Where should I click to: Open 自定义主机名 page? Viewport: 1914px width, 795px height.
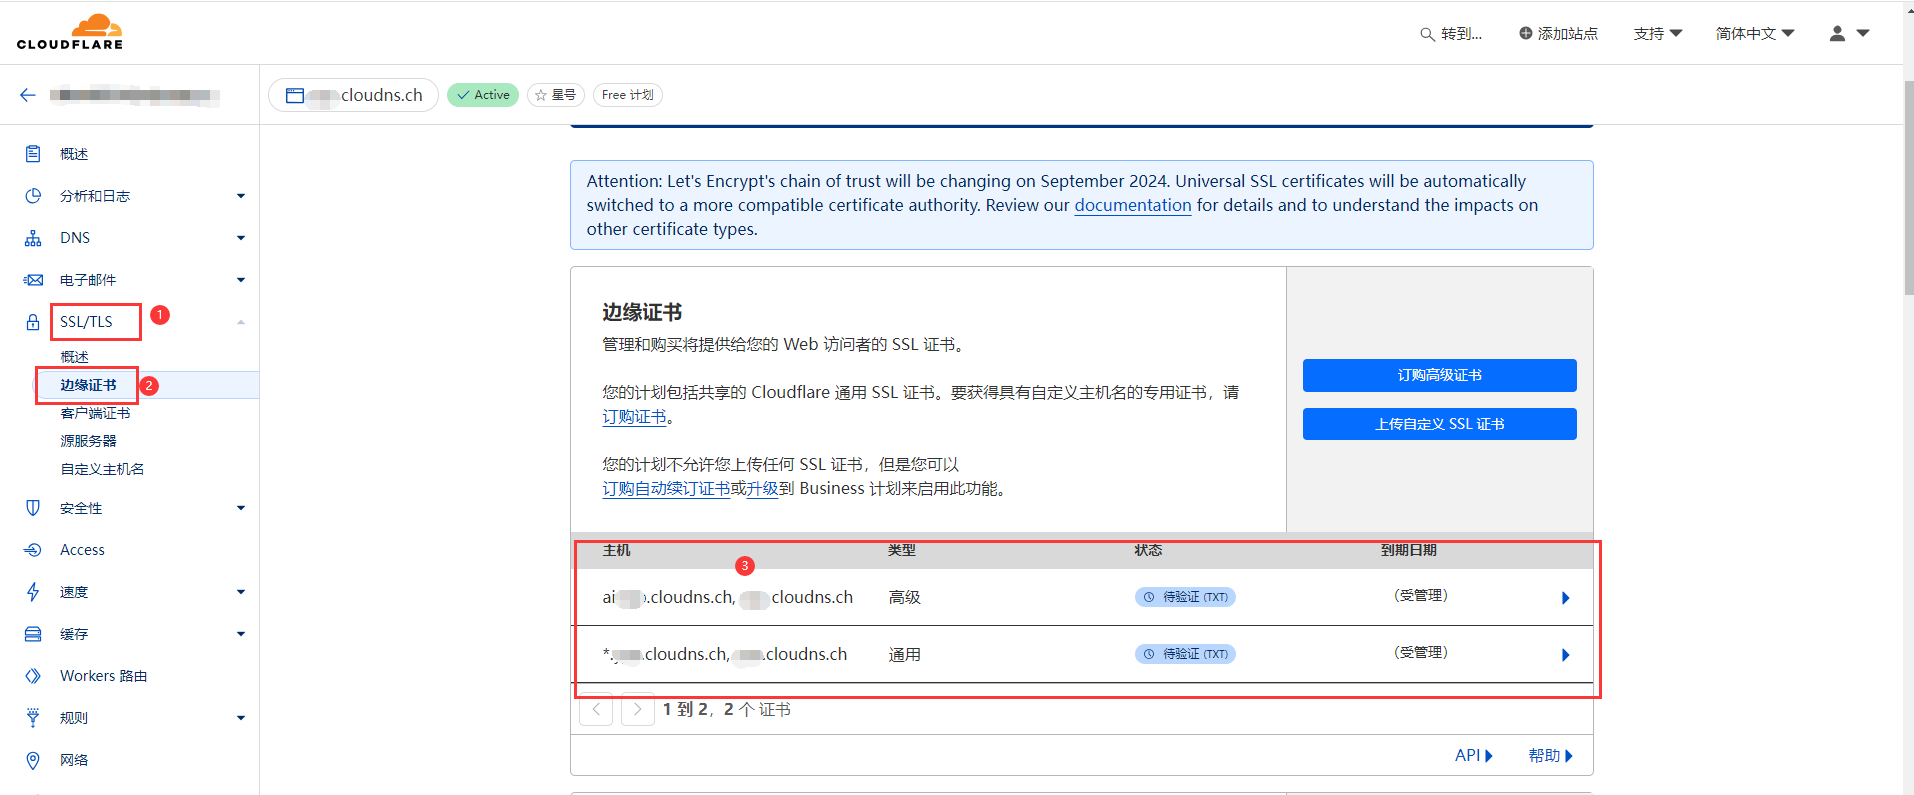[x=102, y=469]
